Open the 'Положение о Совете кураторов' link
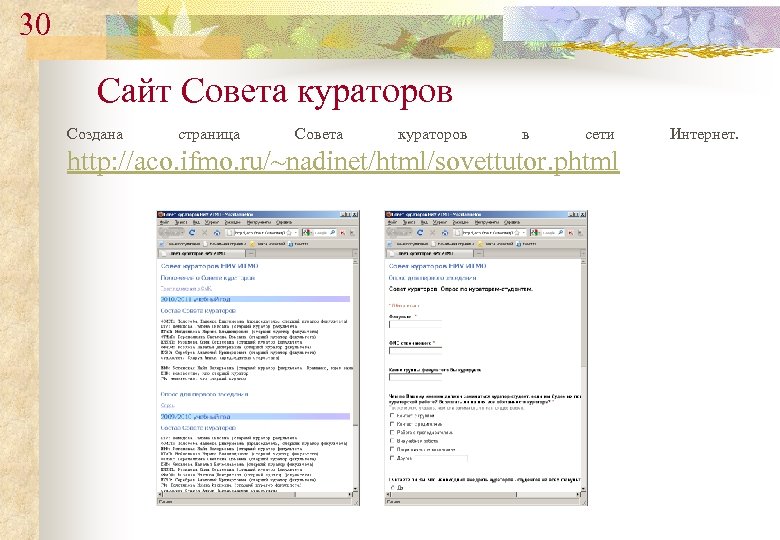780x540 pixels. 208,278
